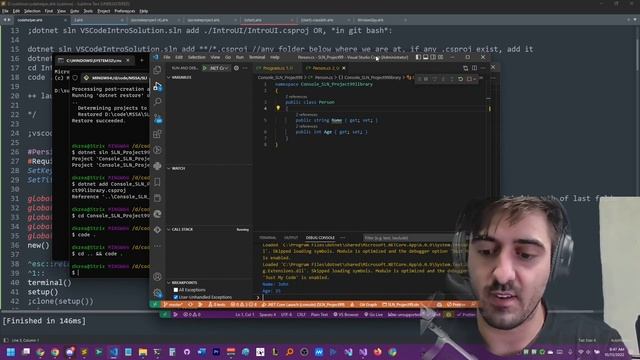Viewport: 640px width, 360px height.
Task: Click the File Explorer icon in the taskbar
Action: tap(143, 352)
